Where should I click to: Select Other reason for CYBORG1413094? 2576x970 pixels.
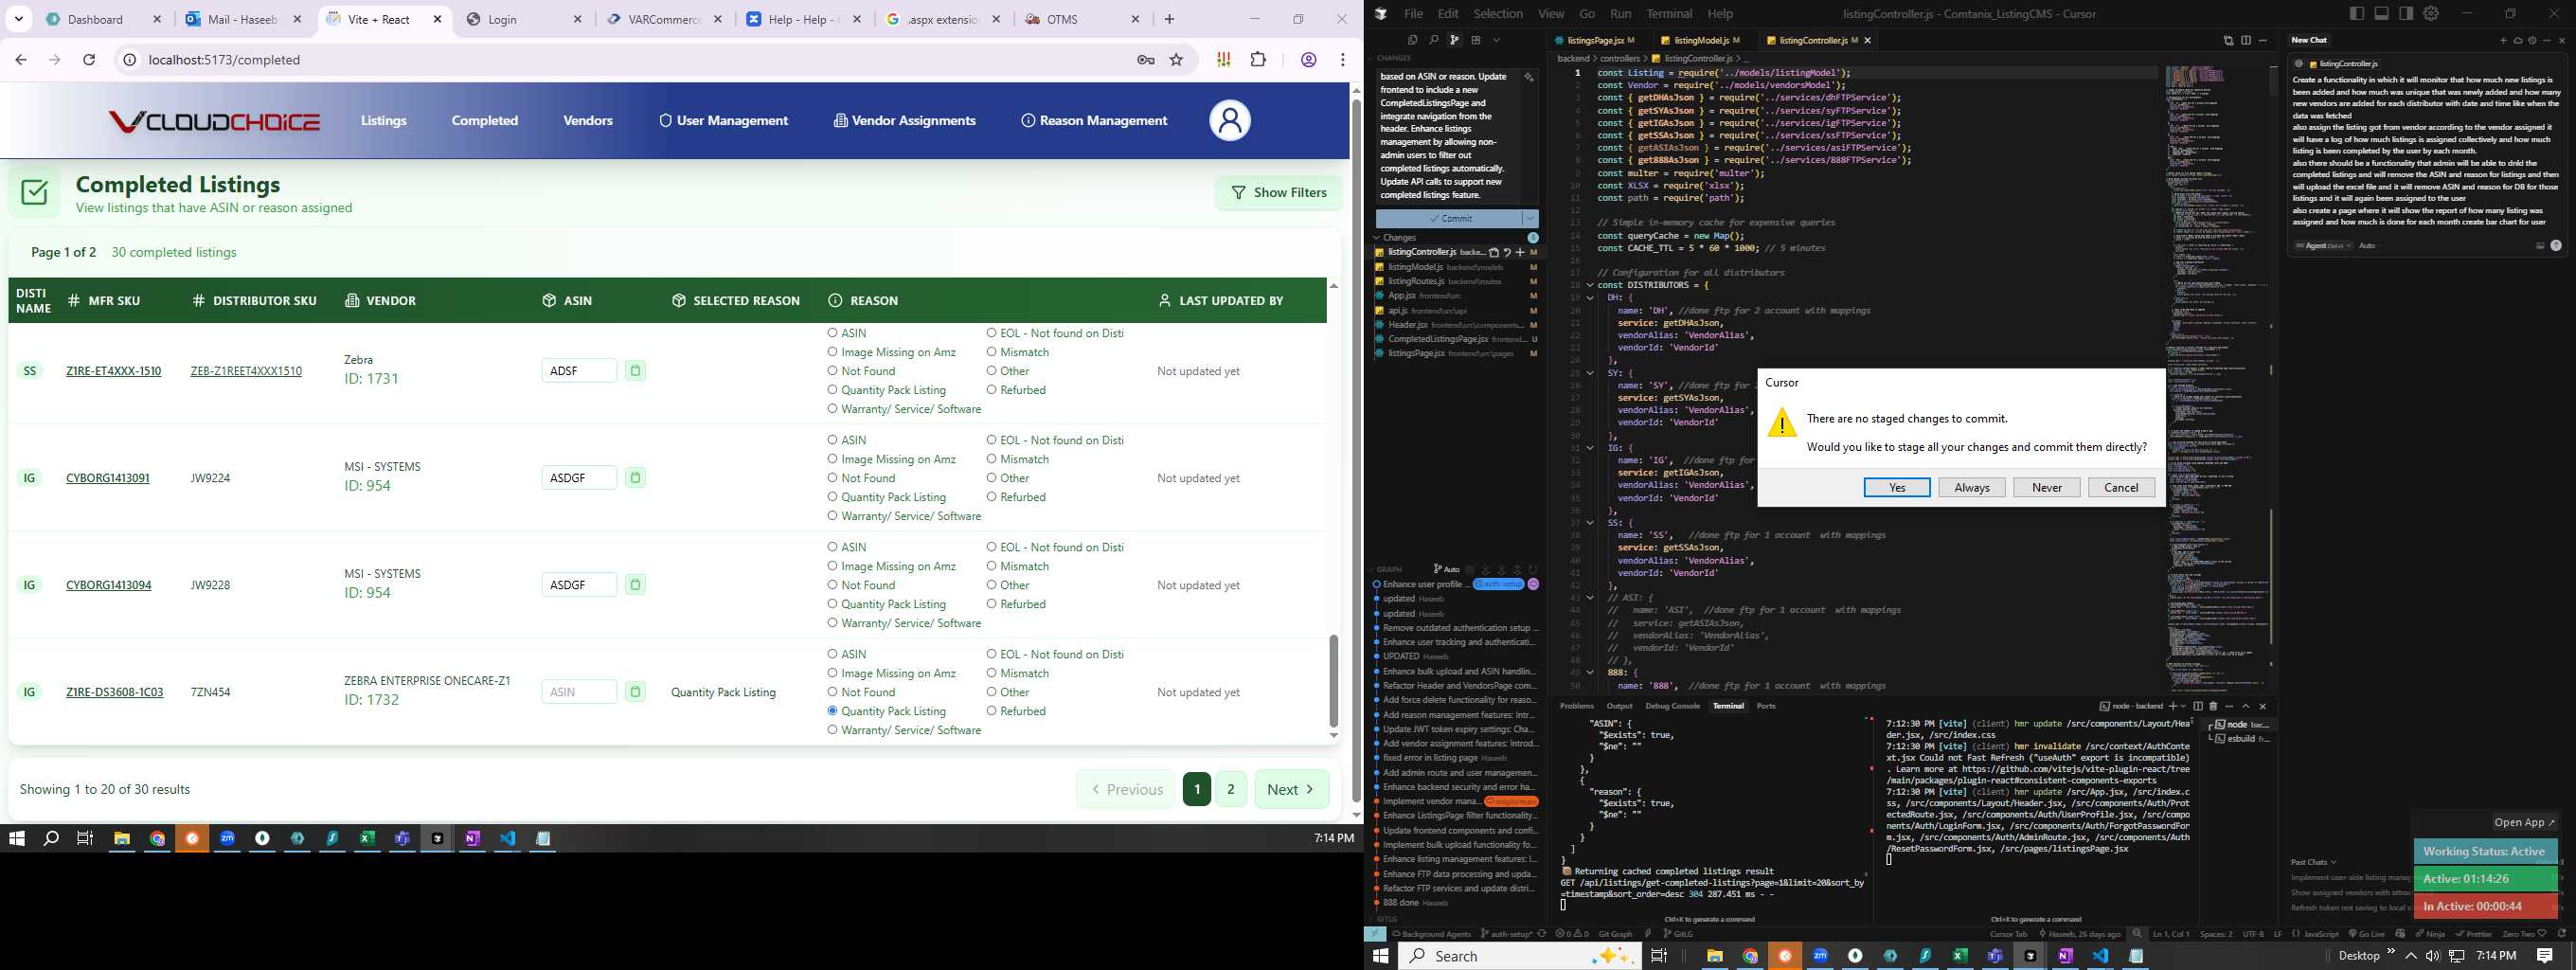pyautogui.click(x=991, y=585)
